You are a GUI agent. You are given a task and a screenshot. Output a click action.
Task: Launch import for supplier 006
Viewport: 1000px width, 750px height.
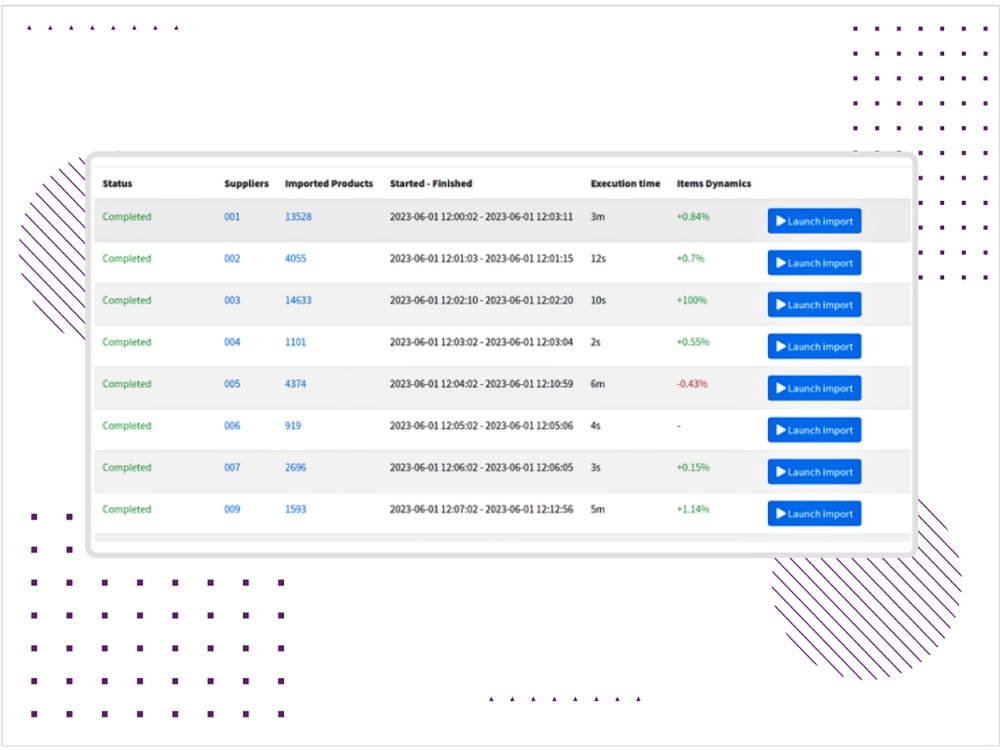[814, 430]
